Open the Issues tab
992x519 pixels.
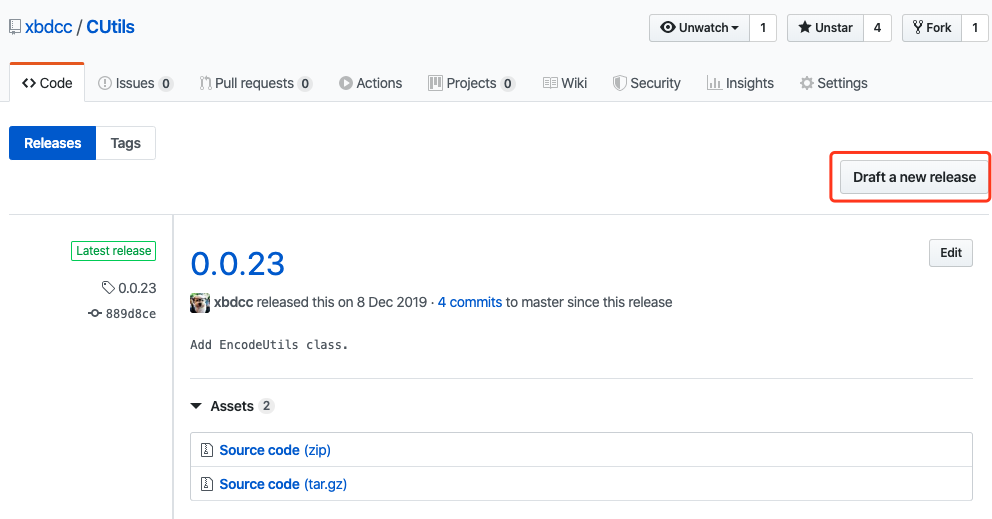[135, 83]
